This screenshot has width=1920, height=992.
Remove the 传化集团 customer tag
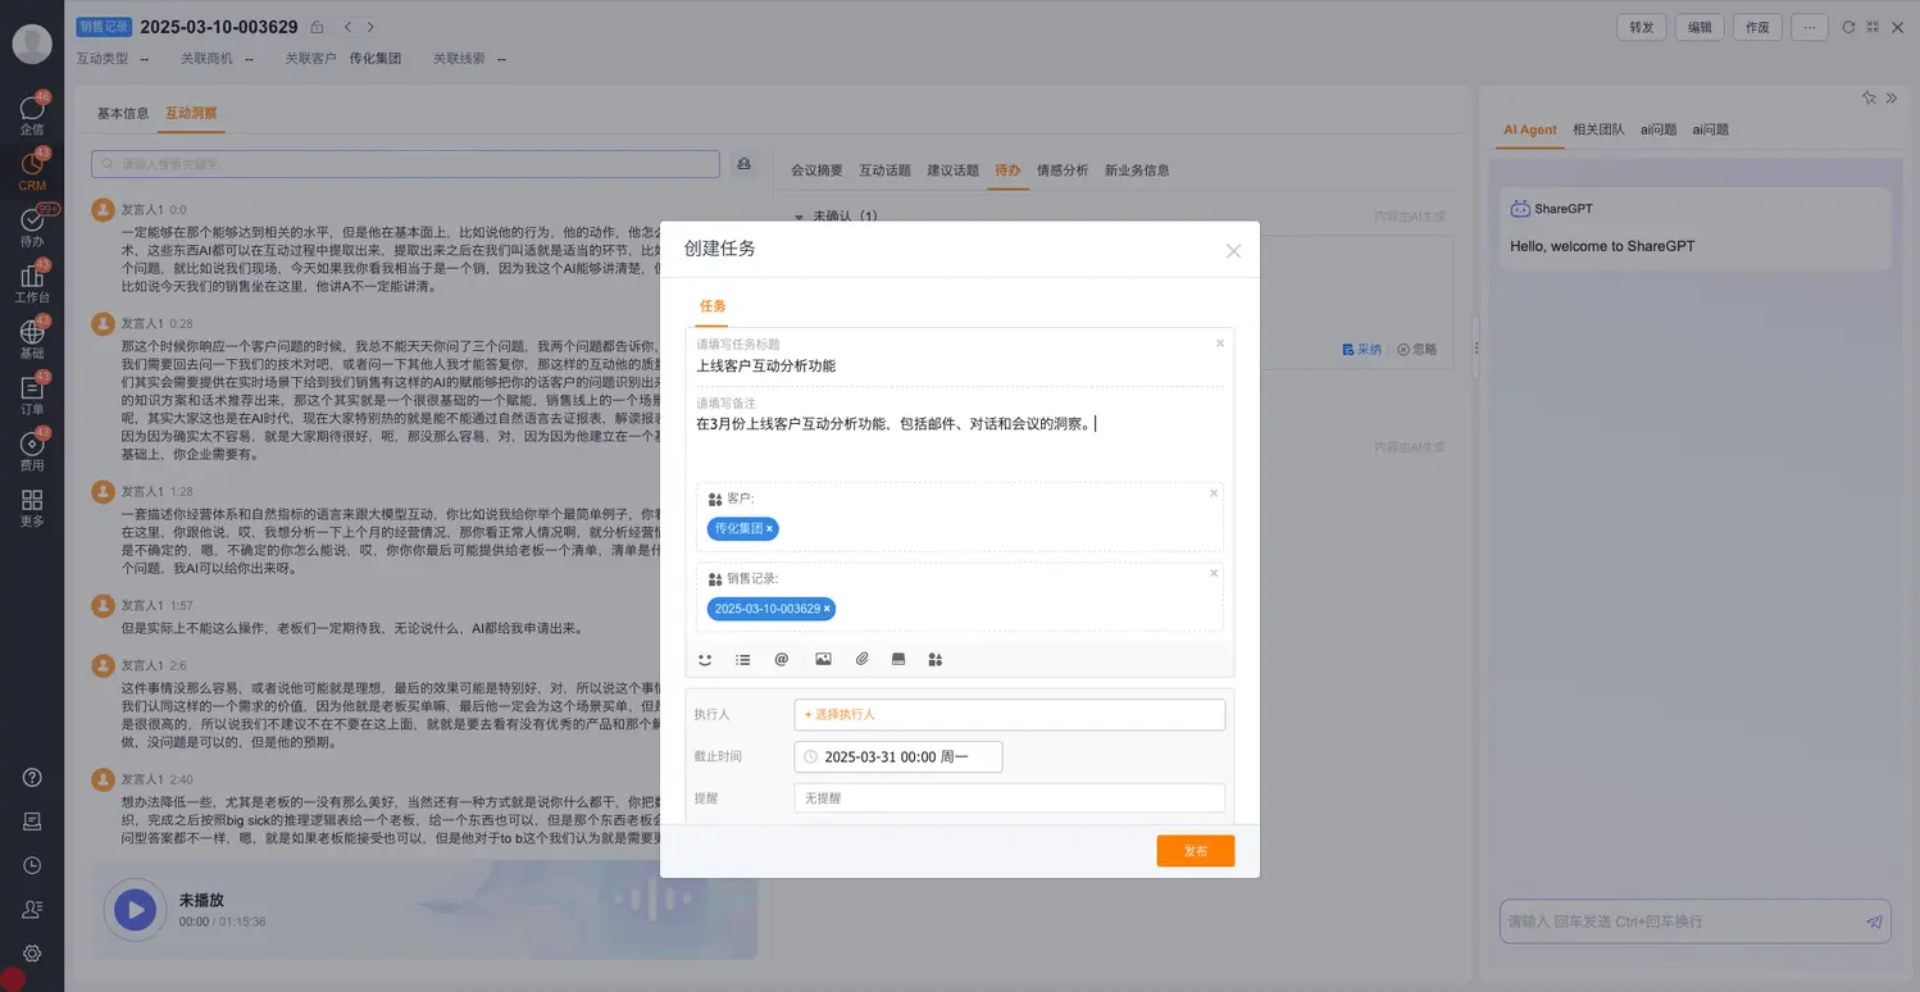(x=769, y=528)
